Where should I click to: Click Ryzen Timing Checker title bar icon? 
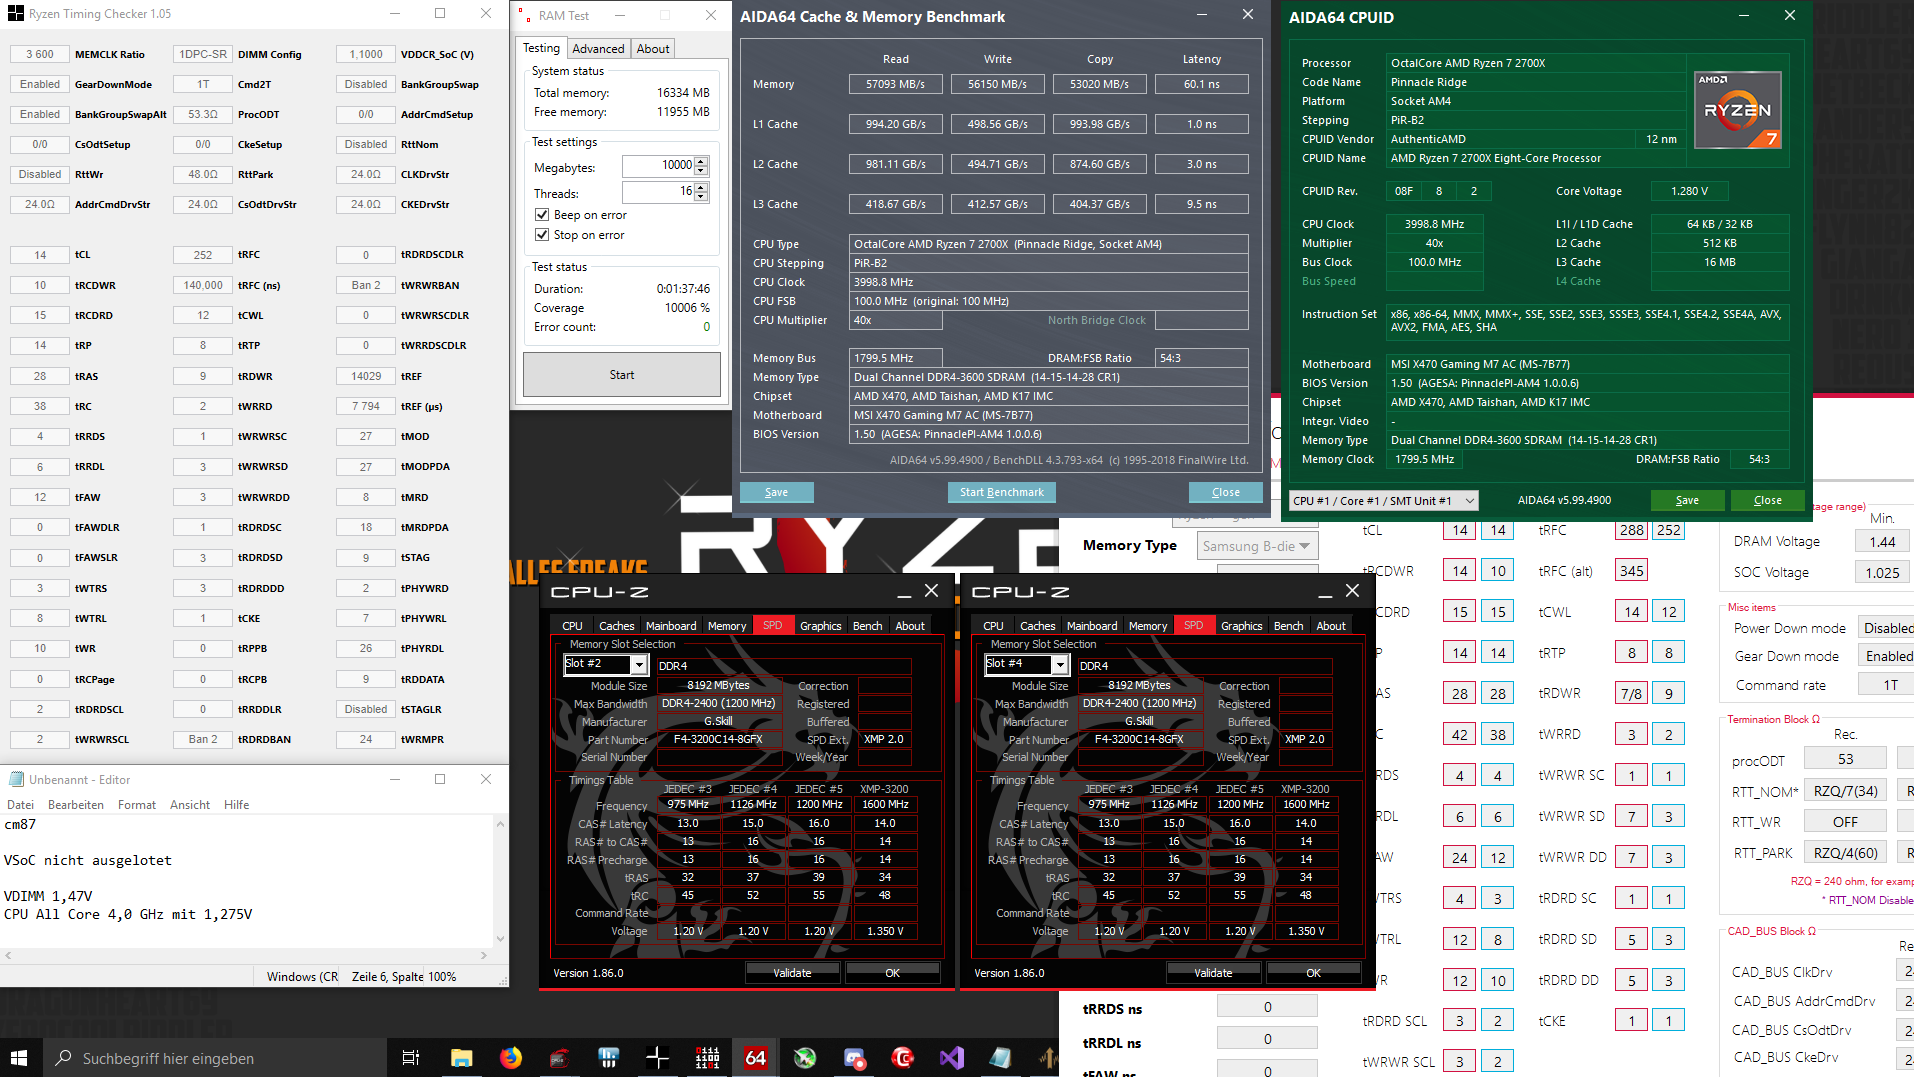coord(15,14)
